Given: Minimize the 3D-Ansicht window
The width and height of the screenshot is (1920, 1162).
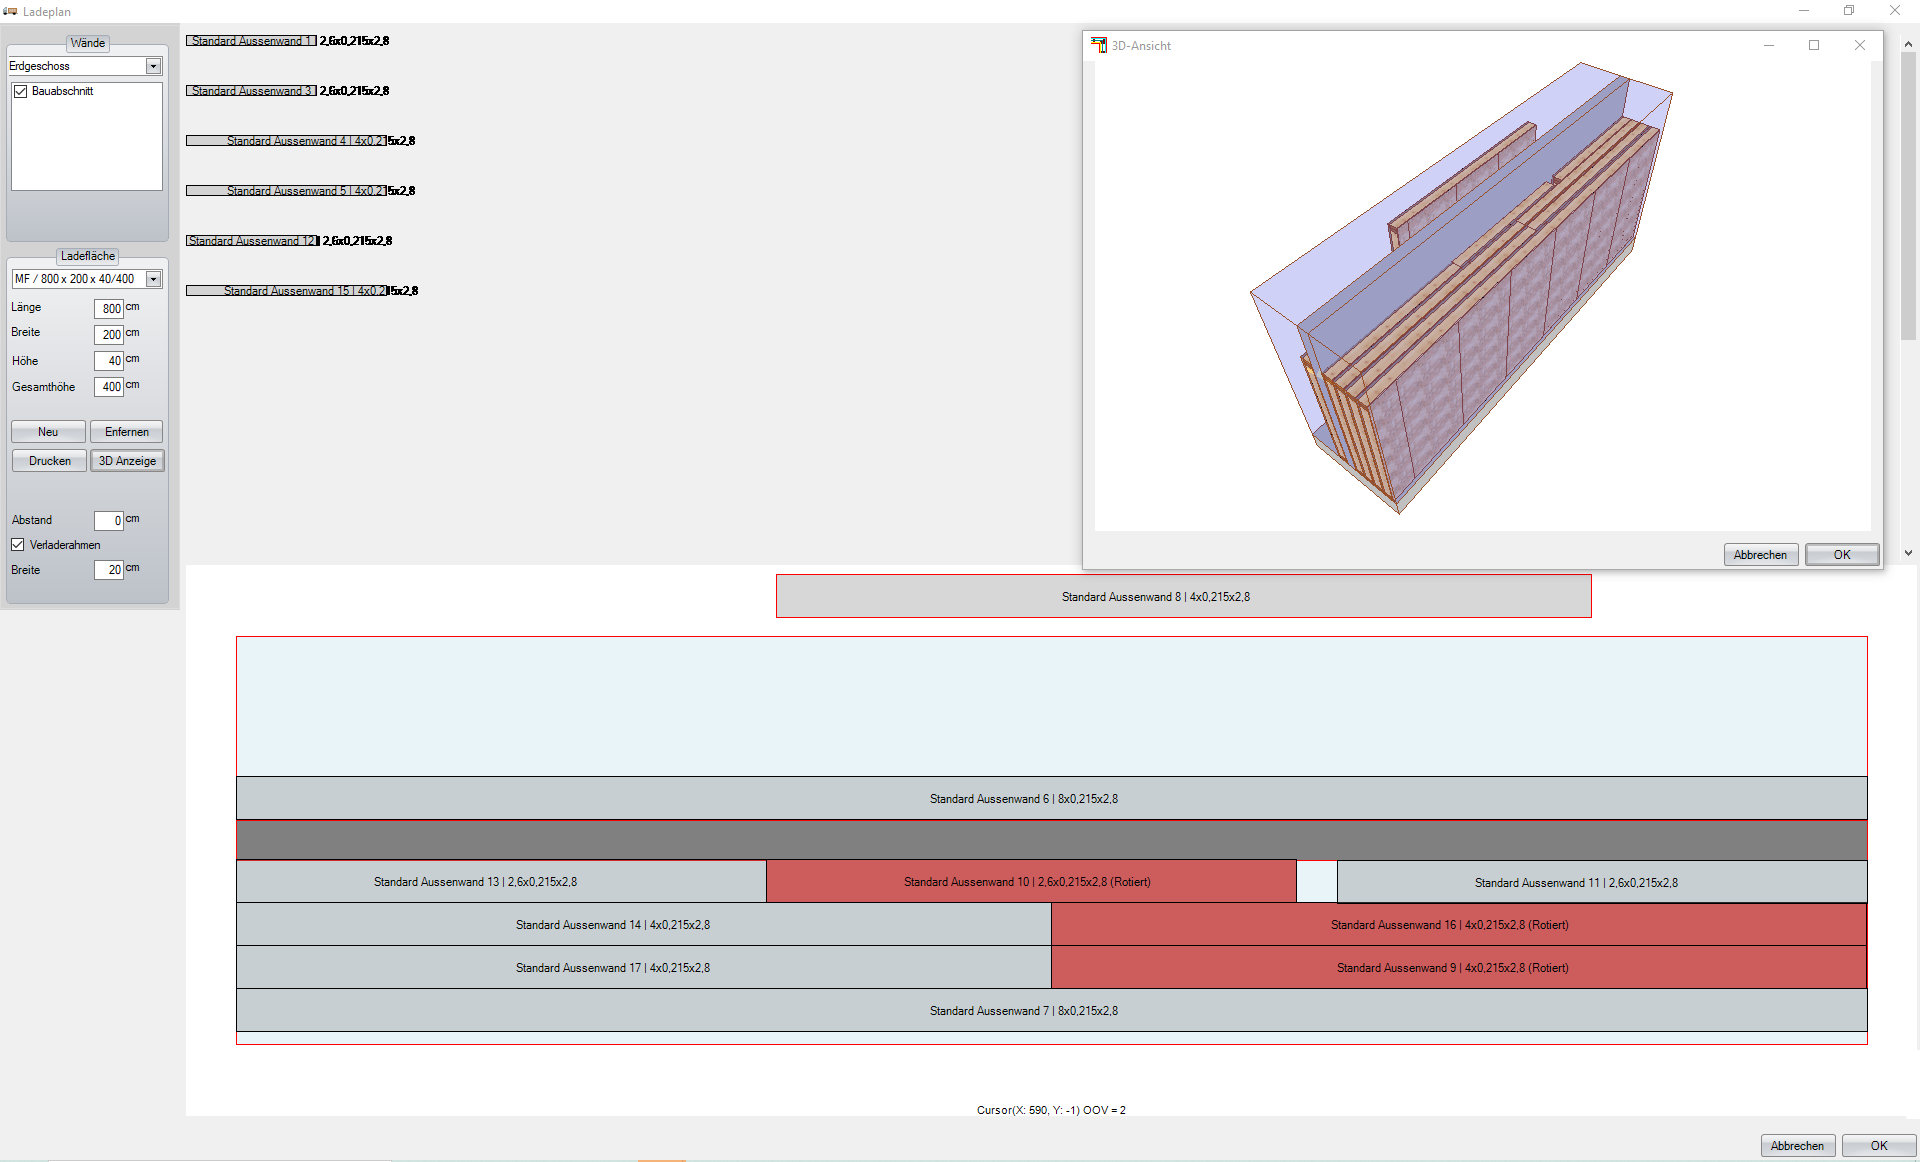Looking at the screenshot, I should coord(1769,45).
